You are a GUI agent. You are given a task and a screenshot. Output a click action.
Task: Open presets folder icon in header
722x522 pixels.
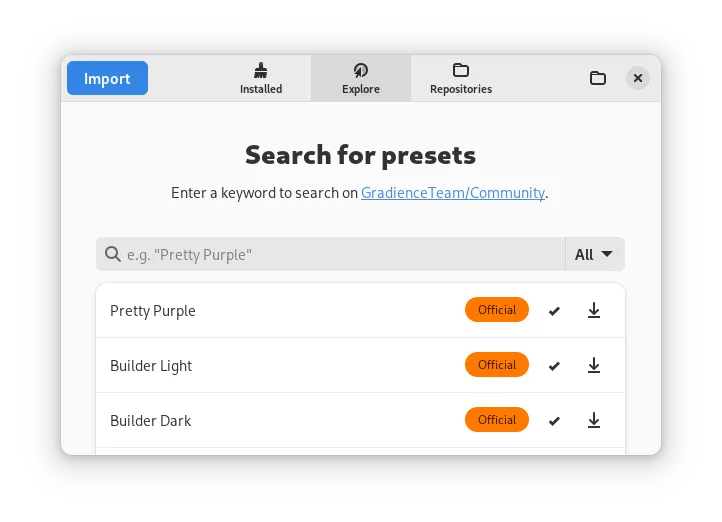tap(598, 78)
